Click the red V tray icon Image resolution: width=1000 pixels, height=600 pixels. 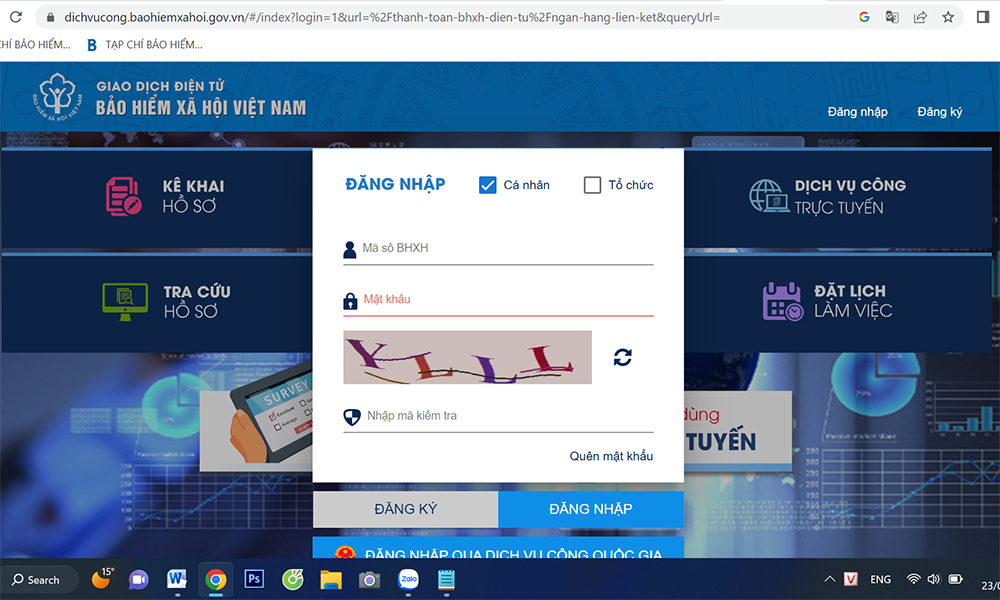pos(851,579)
